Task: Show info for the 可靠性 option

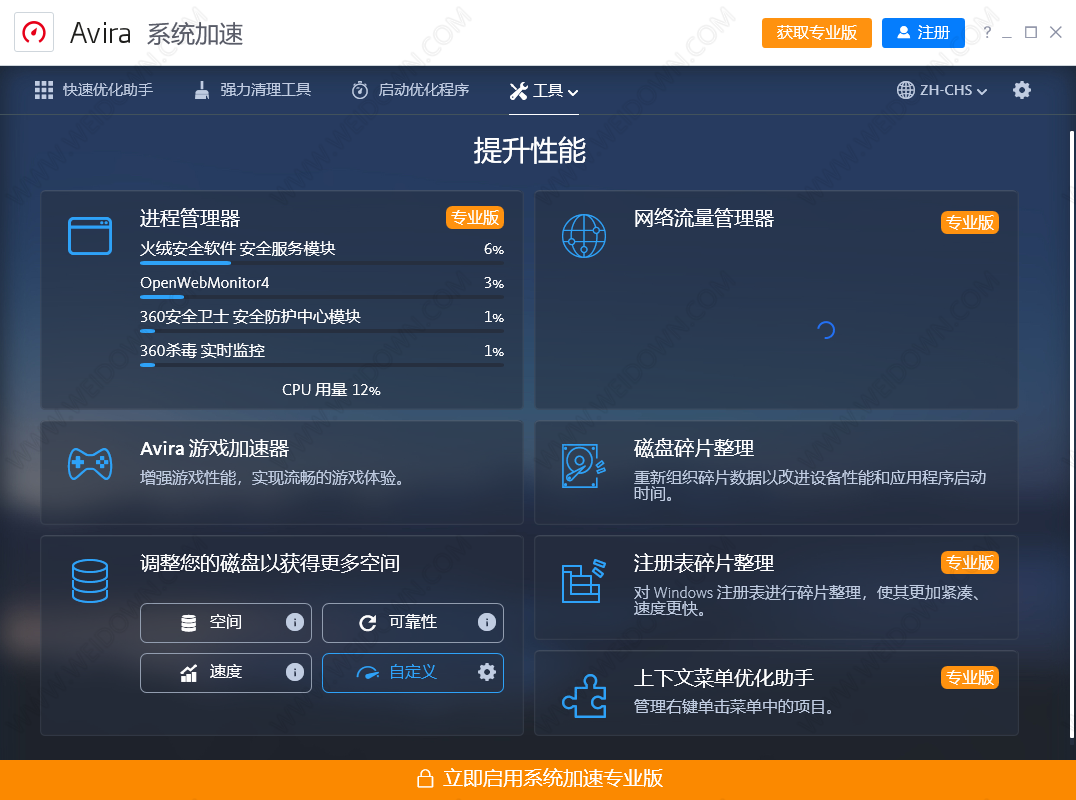Action: [x=487, y=622]
